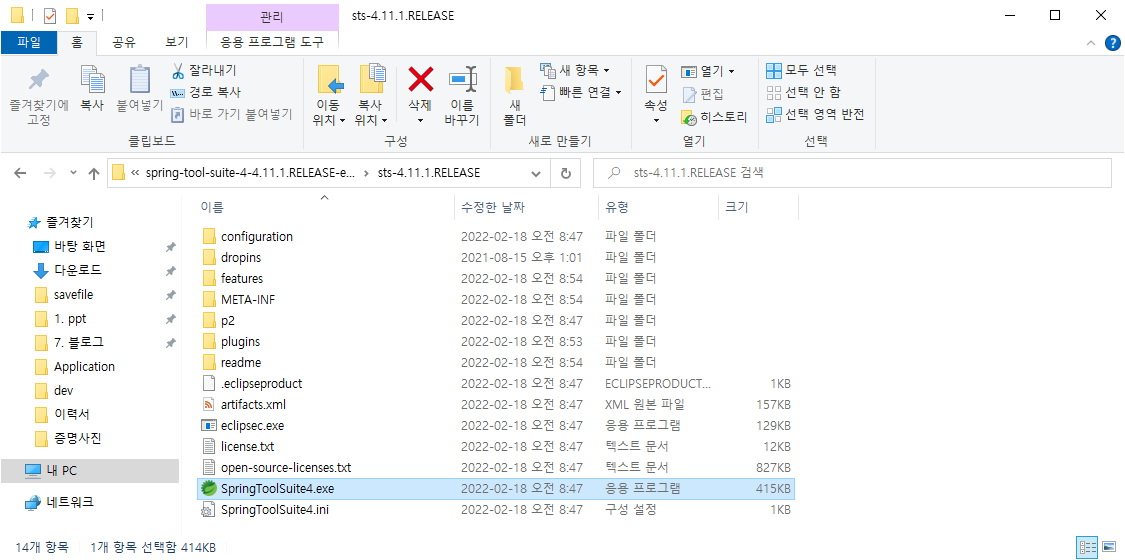Viewport: 1125px width, 560px height.
Task: Click Copy path (경로 복사)
Action: click(205, 92)
